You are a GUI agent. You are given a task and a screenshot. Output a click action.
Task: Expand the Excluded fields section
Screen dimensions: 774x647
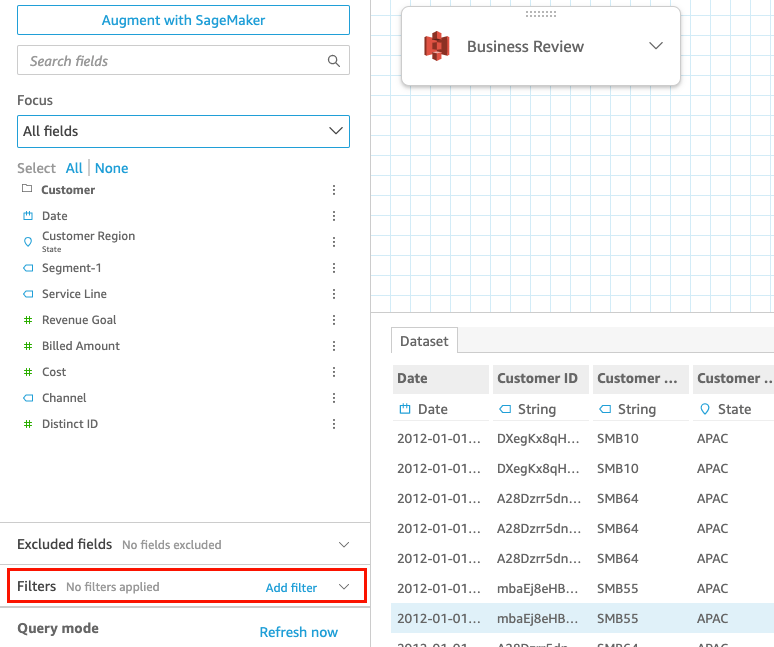pyautogui.click(x=343, y=545)
